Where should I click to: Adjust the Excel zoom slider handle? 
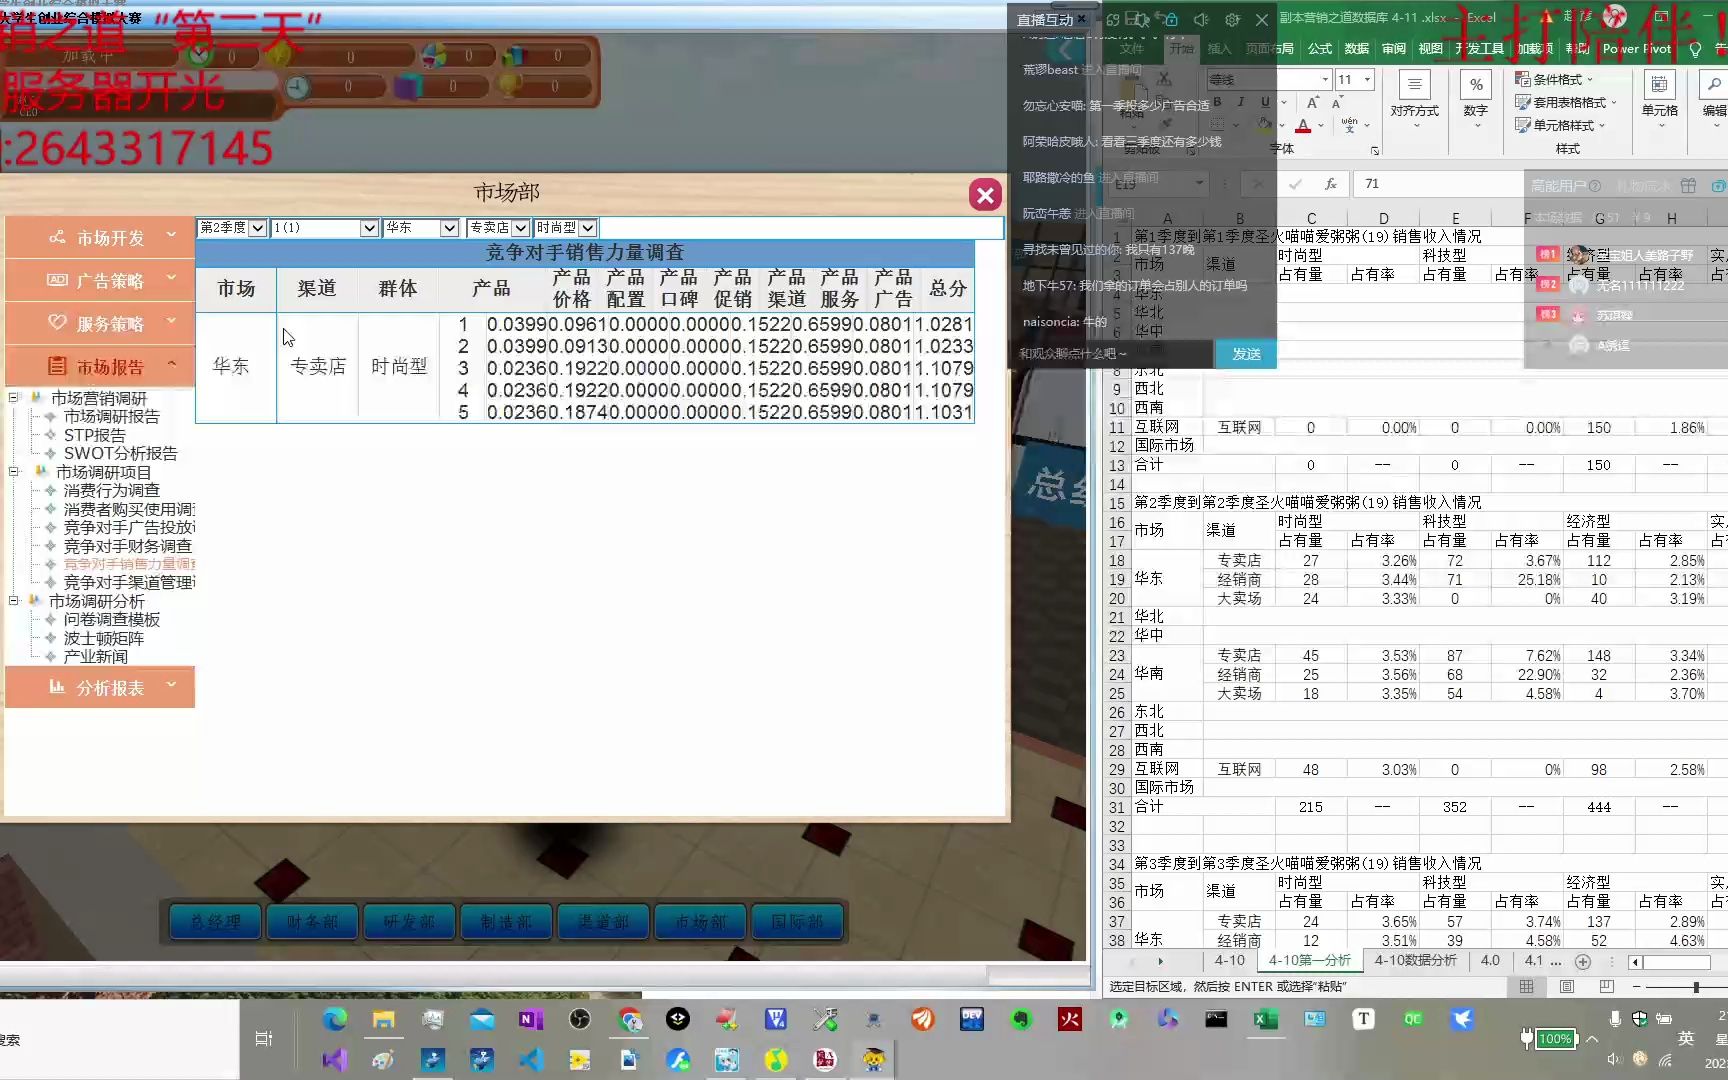pyautogui.click(x=1696, y=987)
